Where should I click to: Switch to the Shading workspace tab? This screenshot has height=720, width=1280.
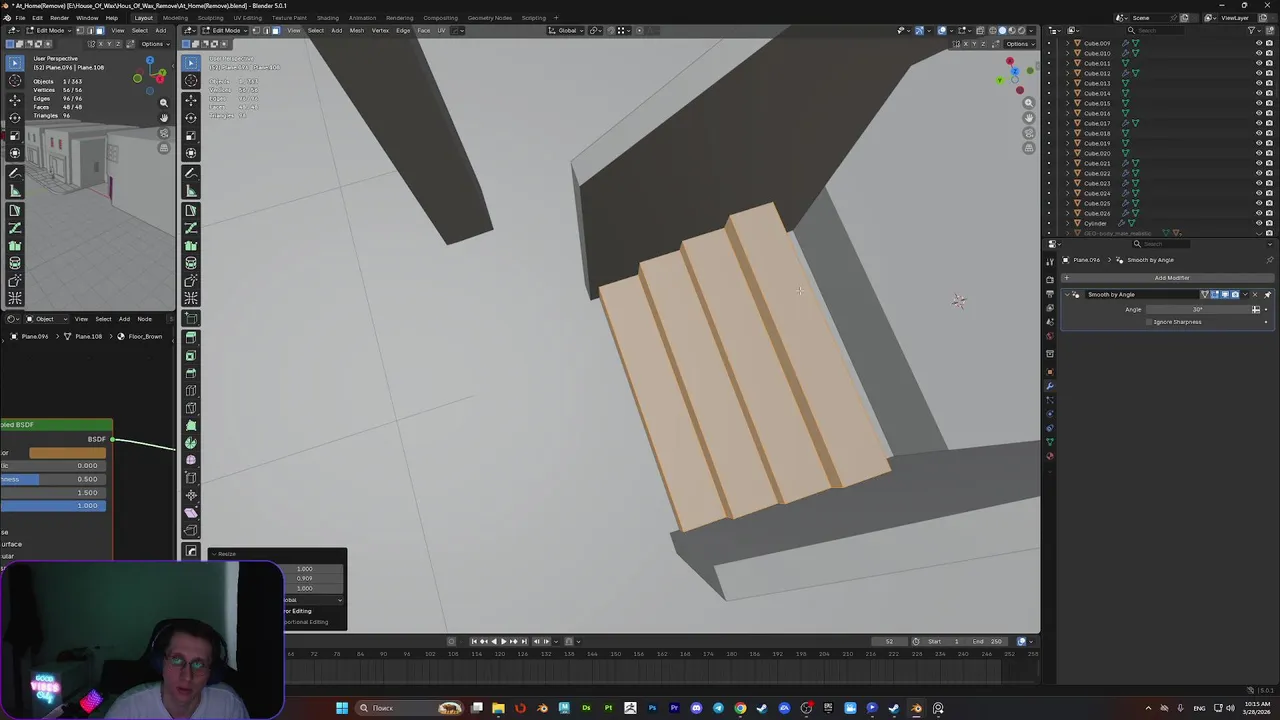(x=327, y=18)
